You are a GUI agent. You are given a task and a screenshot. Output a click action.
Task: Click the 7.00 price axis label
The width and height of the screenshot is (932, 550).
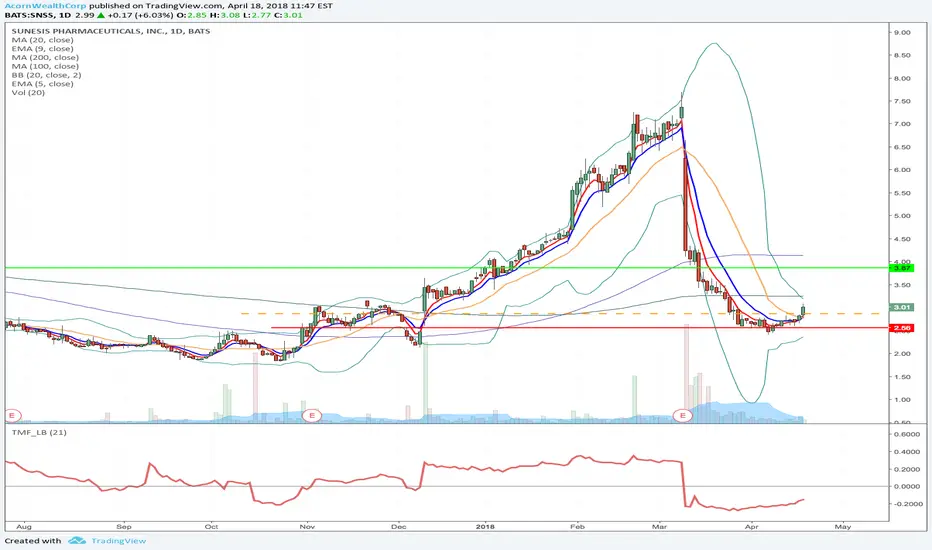tap(902, 124)
